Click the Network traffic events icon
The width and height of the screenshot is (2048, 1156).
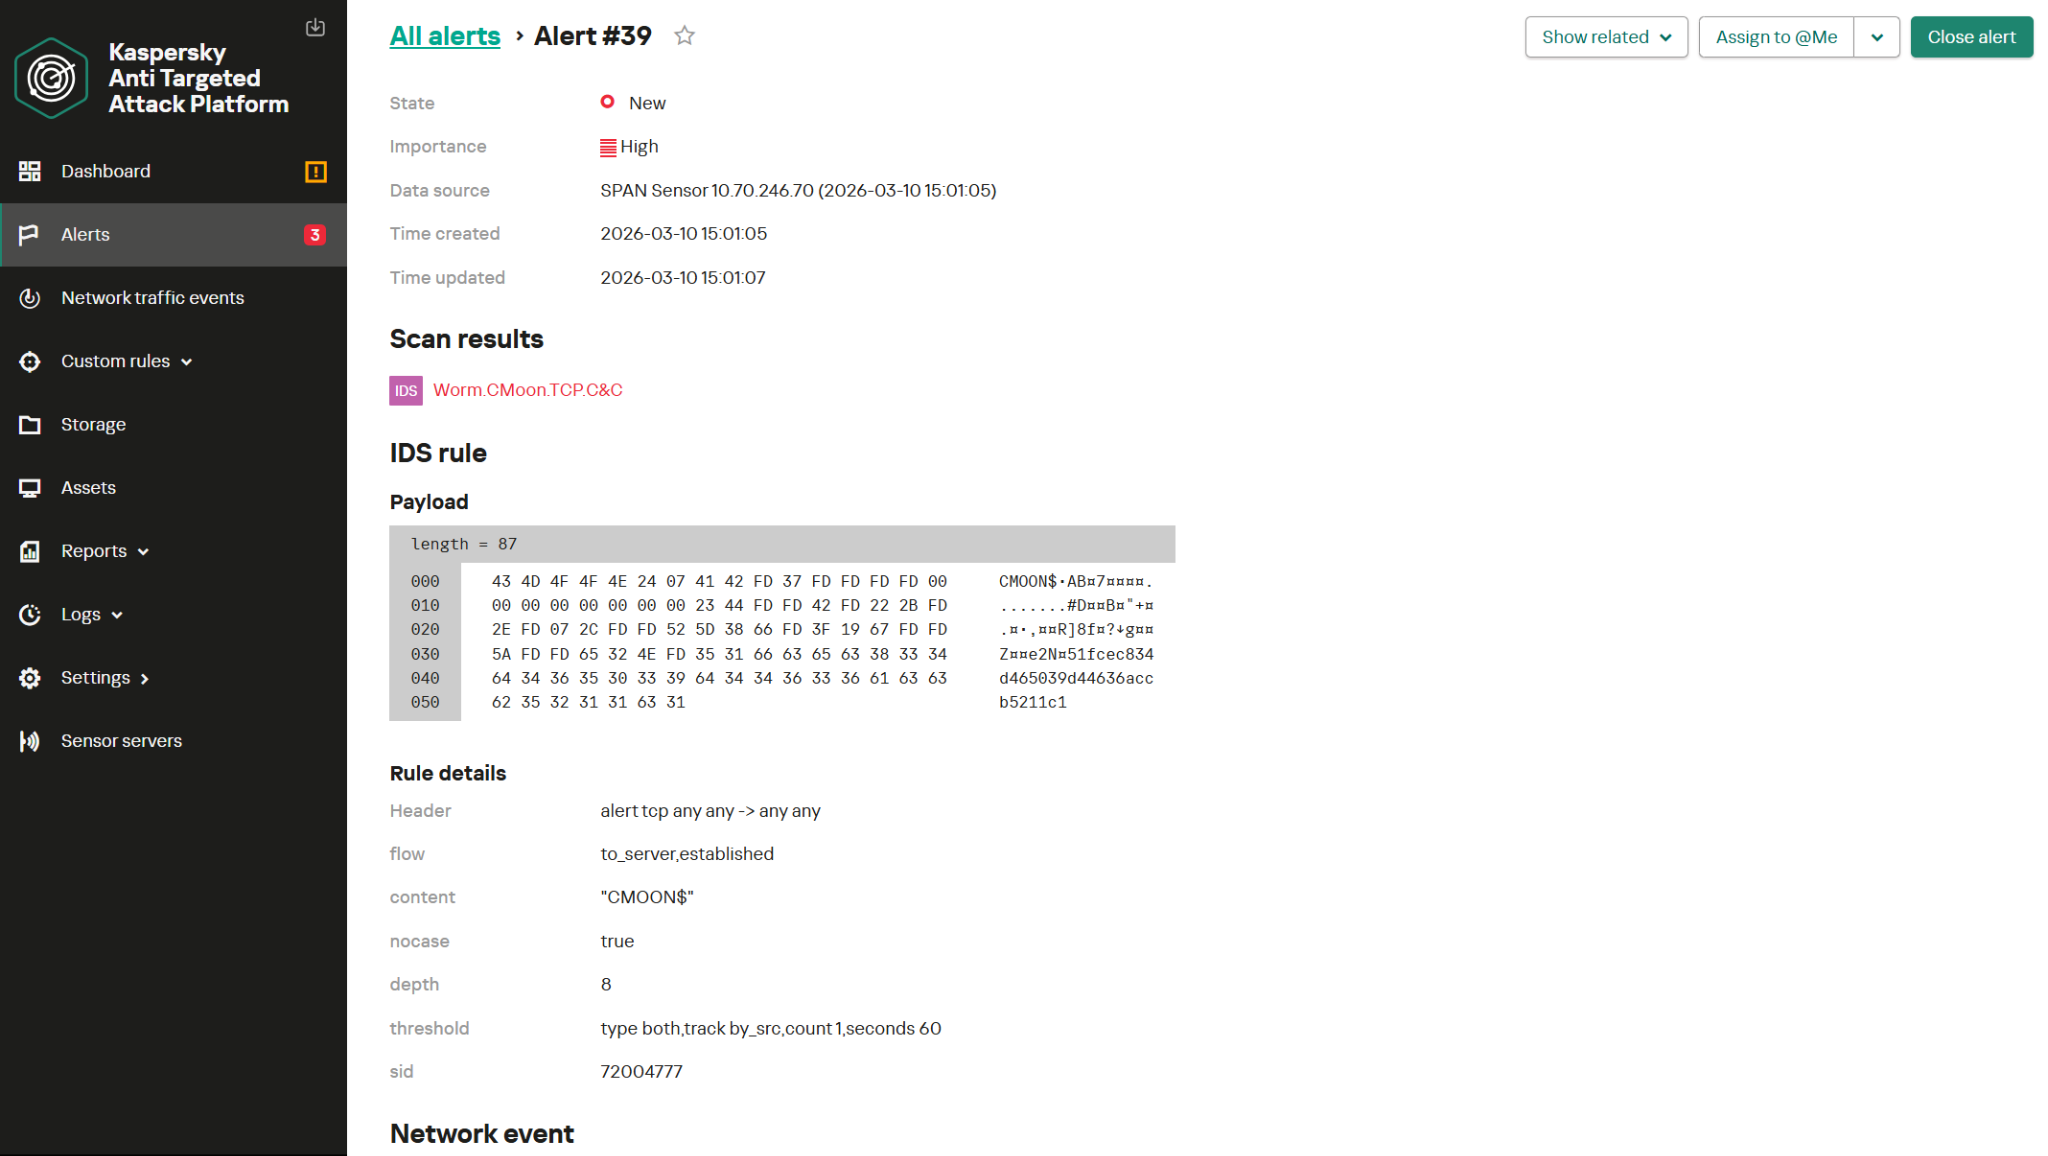[x=30, y=298]
